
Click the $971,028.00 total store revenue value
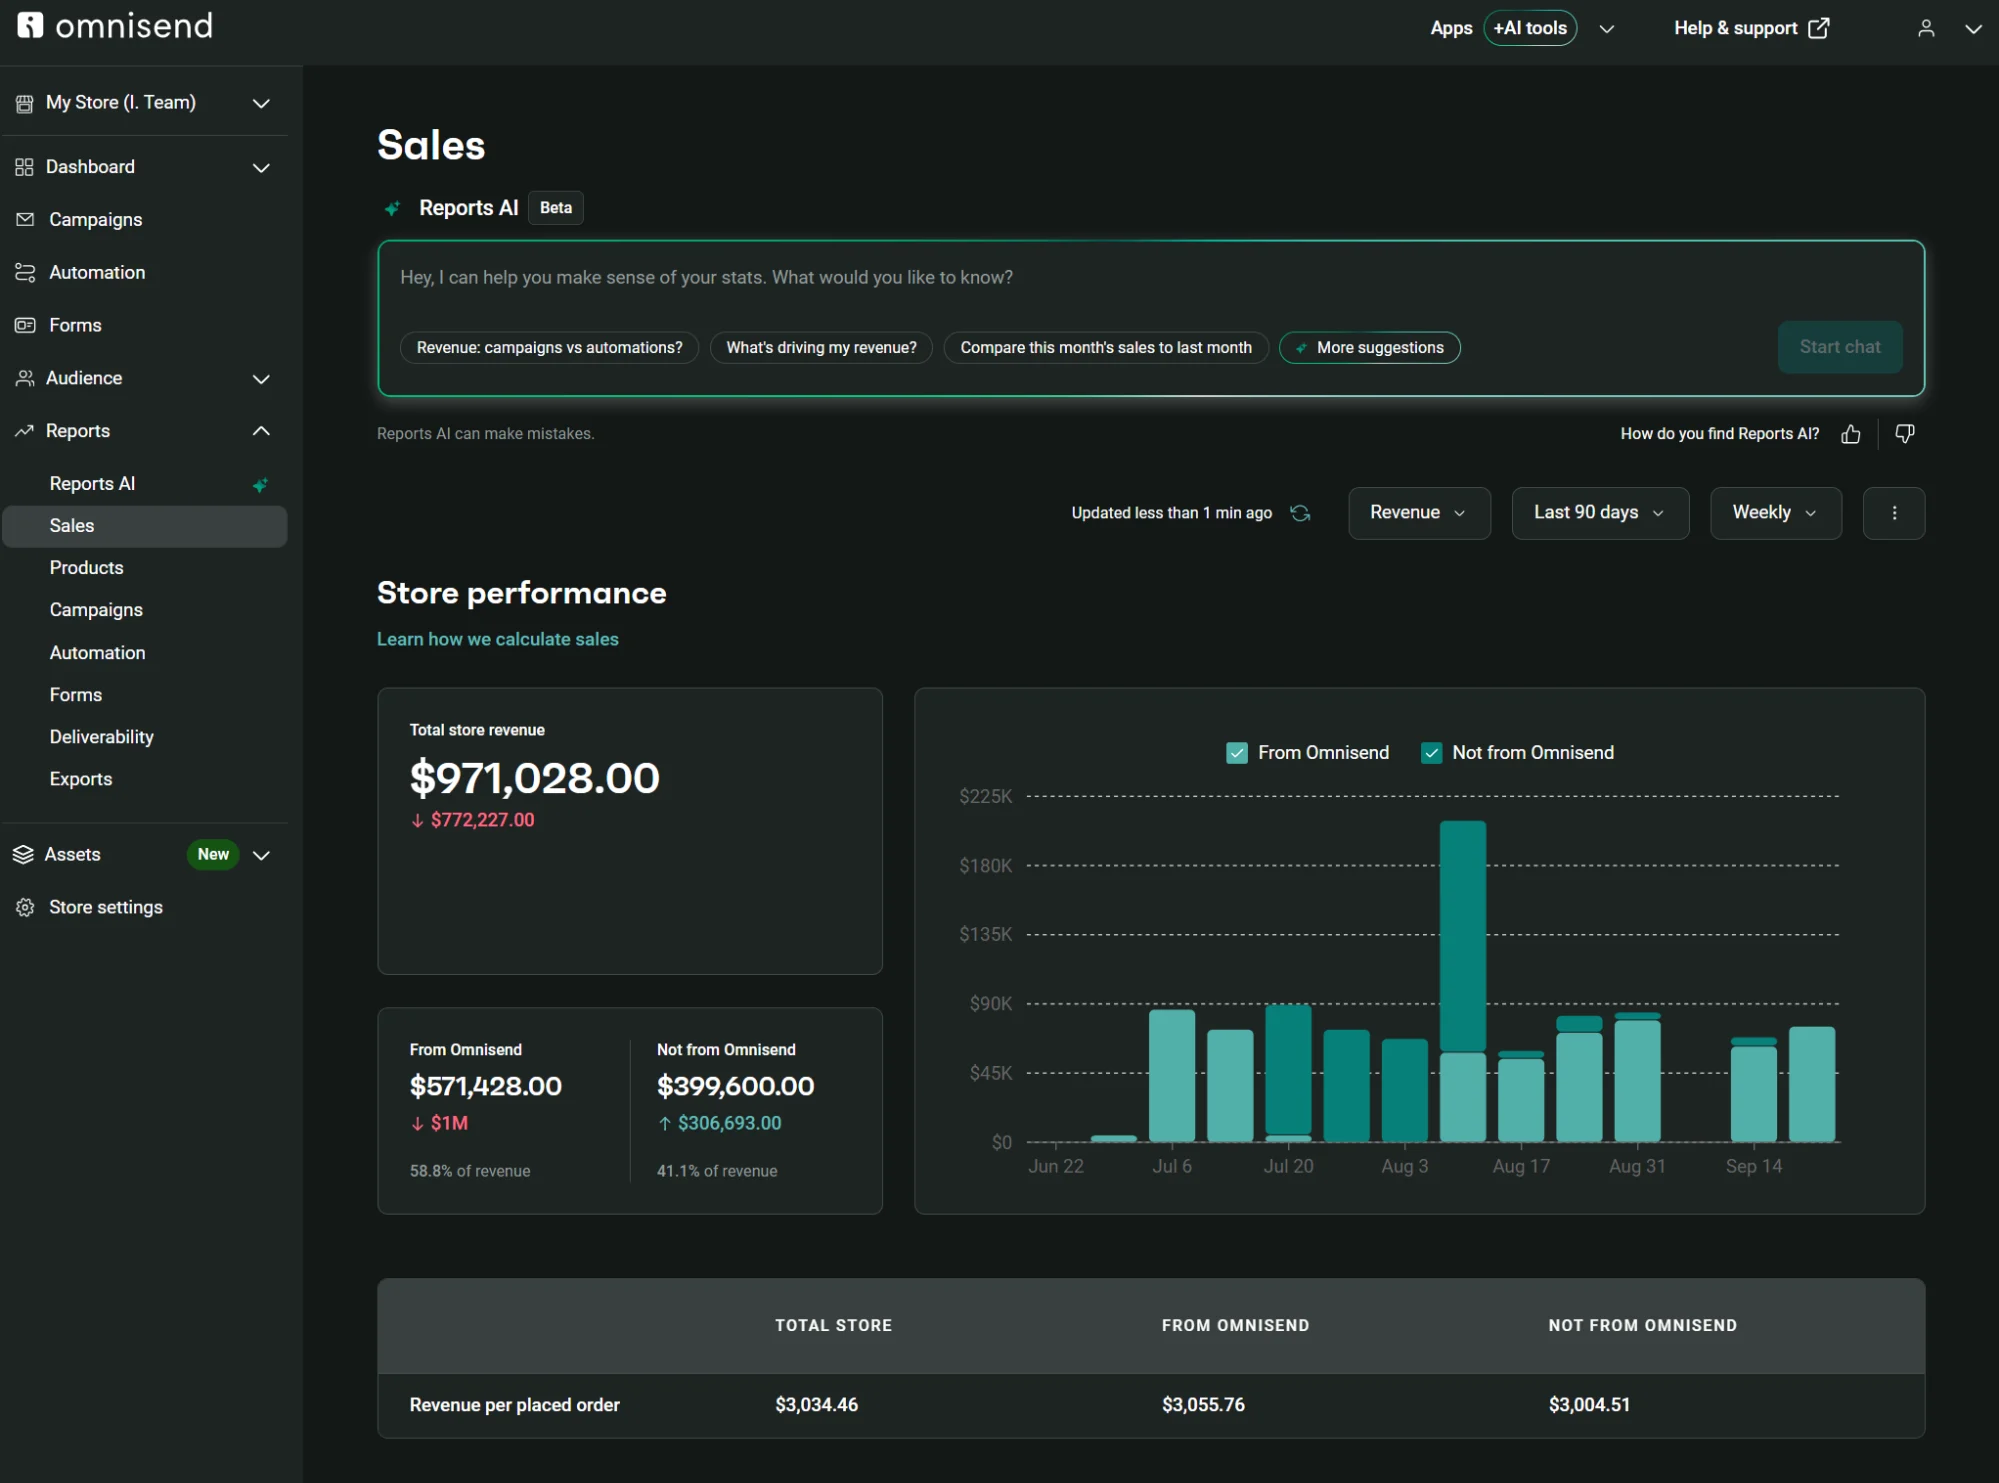[x=534, y=779]
